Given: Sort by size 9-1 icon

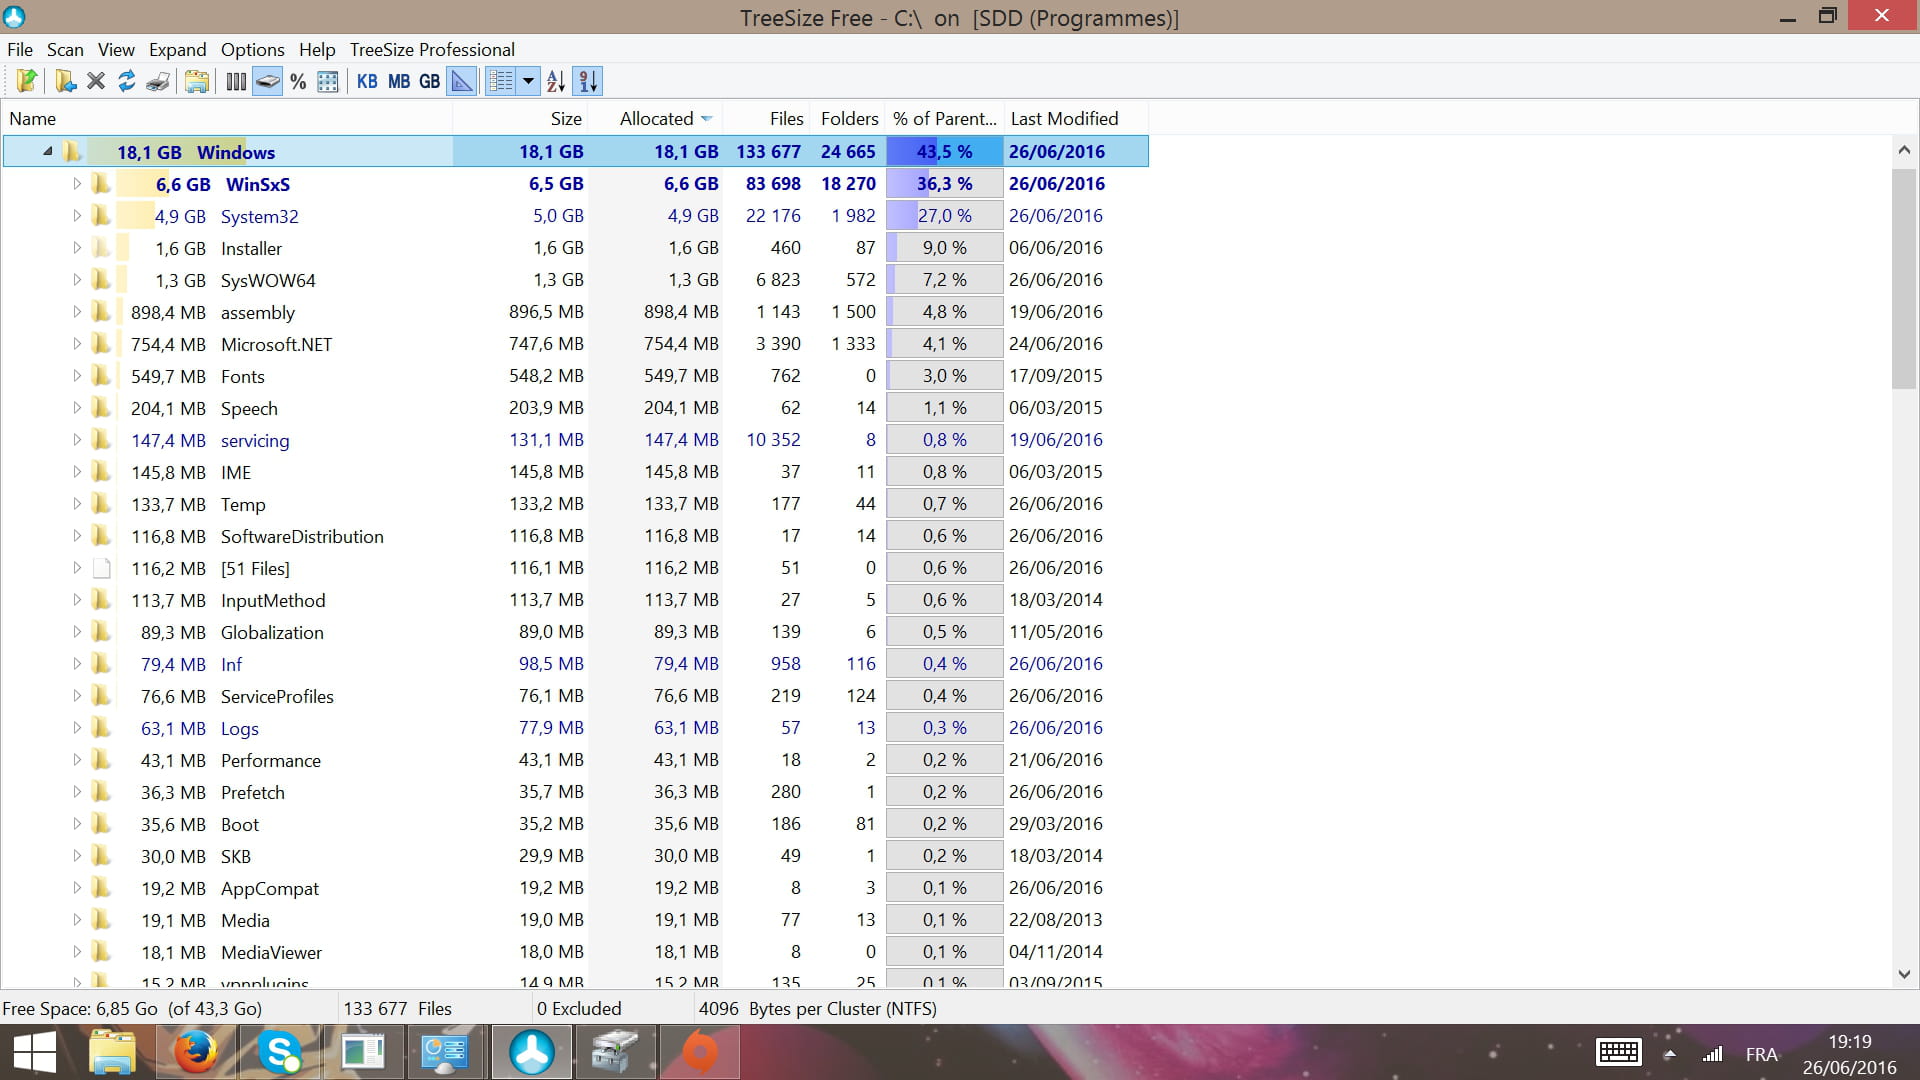Looking at the screenshot, I should pyautogui.click(x=588, y=81).
